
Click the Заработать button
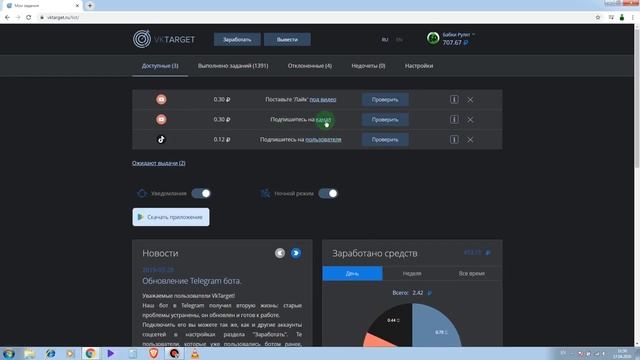pos(237,40)
